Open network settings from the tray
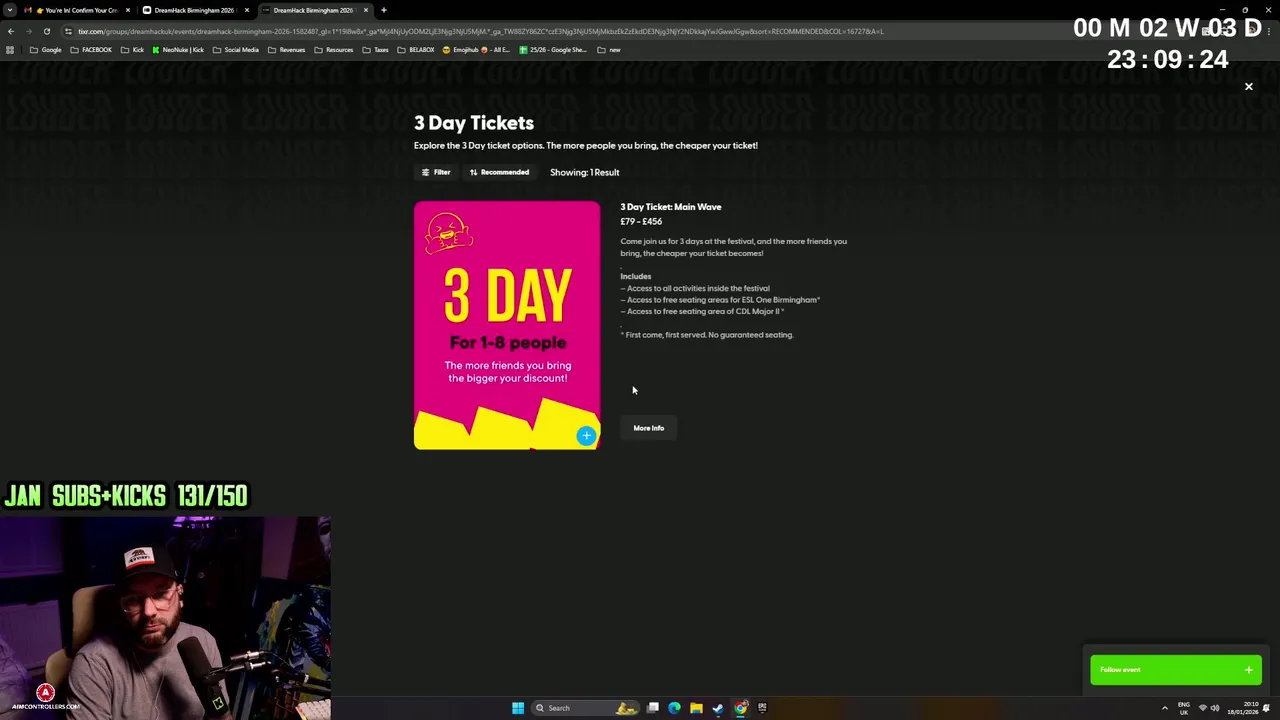Viewport: 1280px width, 720px height. (1203, 708)
